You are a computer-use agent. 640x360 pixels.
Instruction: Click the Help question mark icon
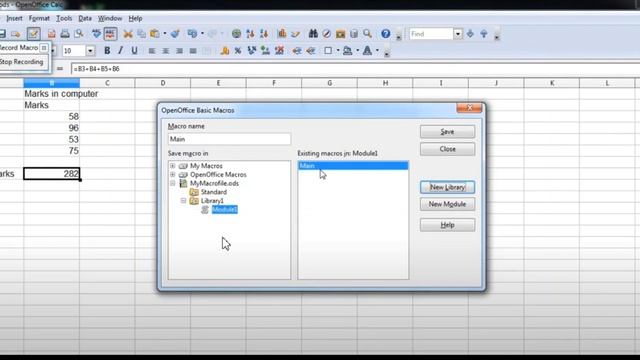pyautogui.click(x=385, y=34)
